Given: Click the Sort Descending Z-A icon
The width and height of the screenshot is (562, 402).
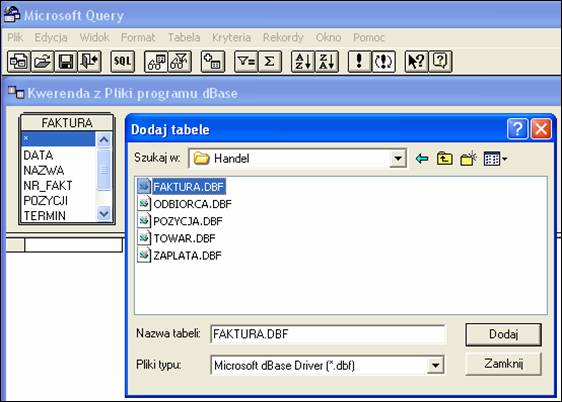Looking at the screenshot, I should tap(327, 62).
